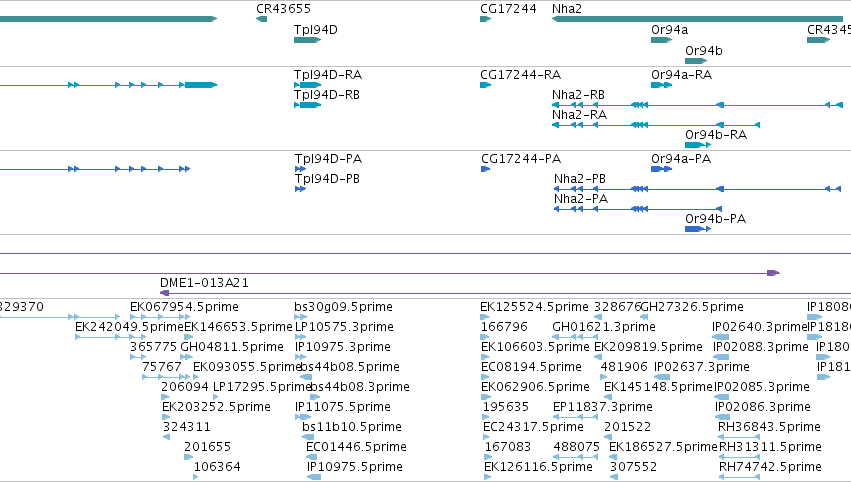Click the purple arrowhead ending the BAC line above DME1-013A21
Image resolution: width=851 pixels, height=482 pixels.
pyautogui.click(x=773, y=273)
